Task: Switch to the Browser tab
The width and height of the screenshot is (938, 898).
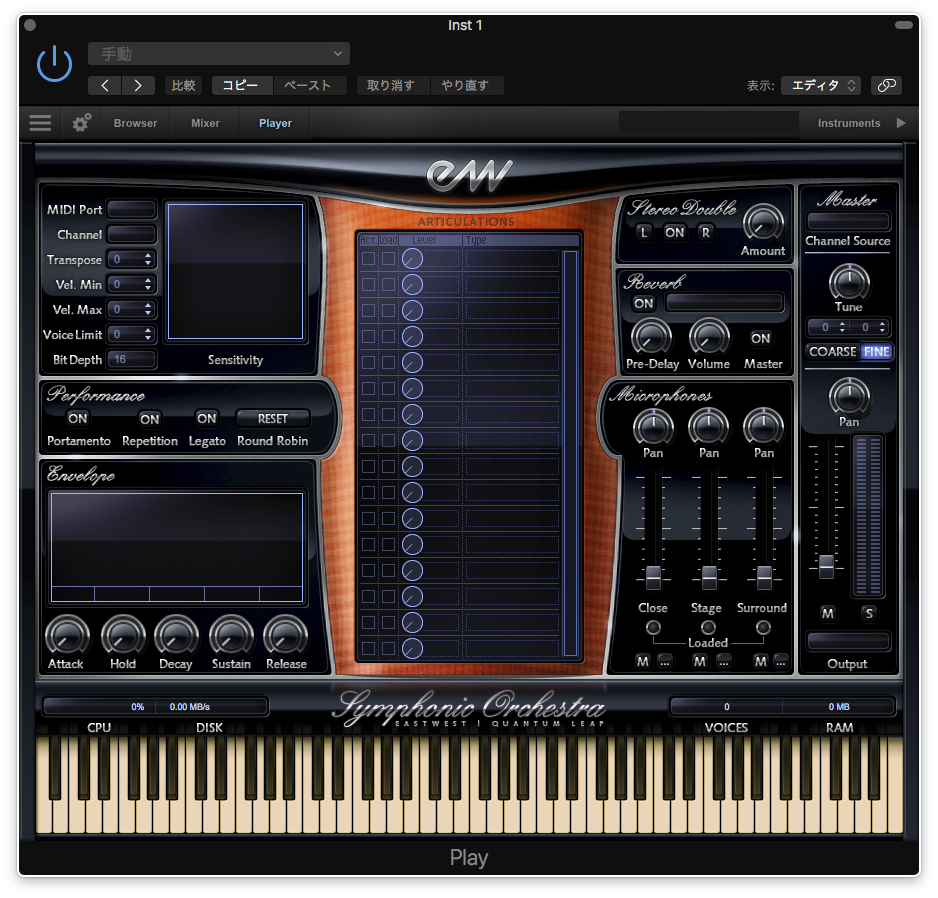Action: pyautogui.click(x=135, y=123)
